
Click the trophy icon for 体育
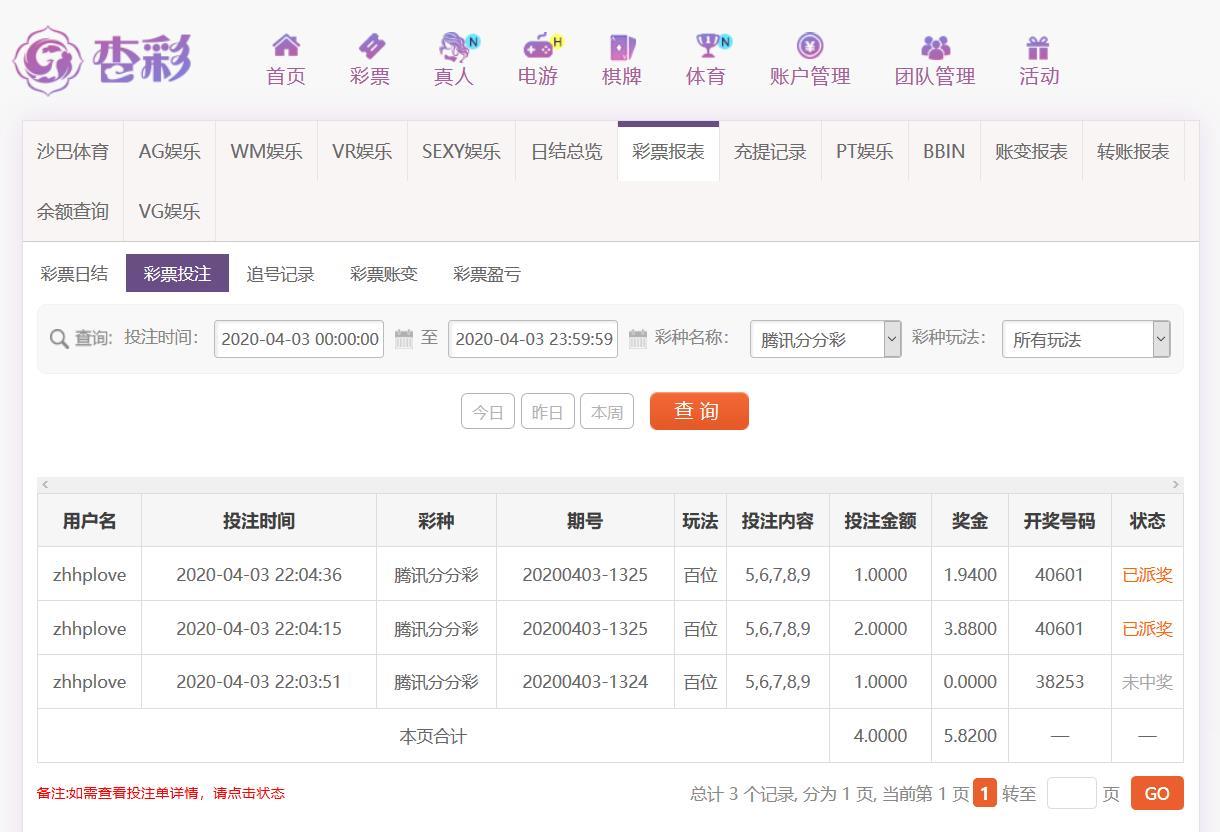708,46
